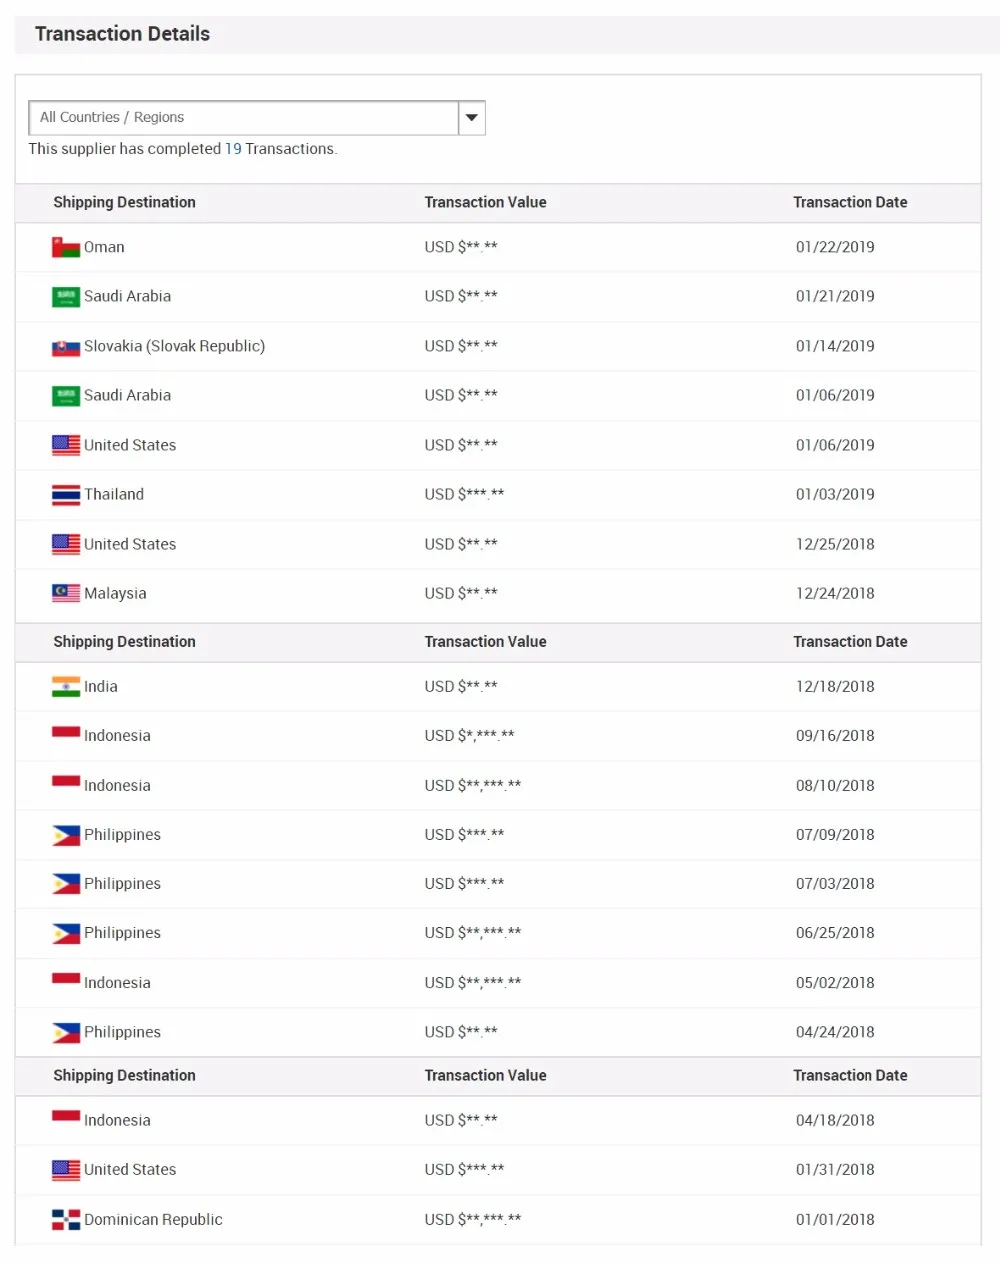Click the Dominican Republic flag icon
The width and height of the screenshot is (1000, 1263).
[x=66, y=1219]
